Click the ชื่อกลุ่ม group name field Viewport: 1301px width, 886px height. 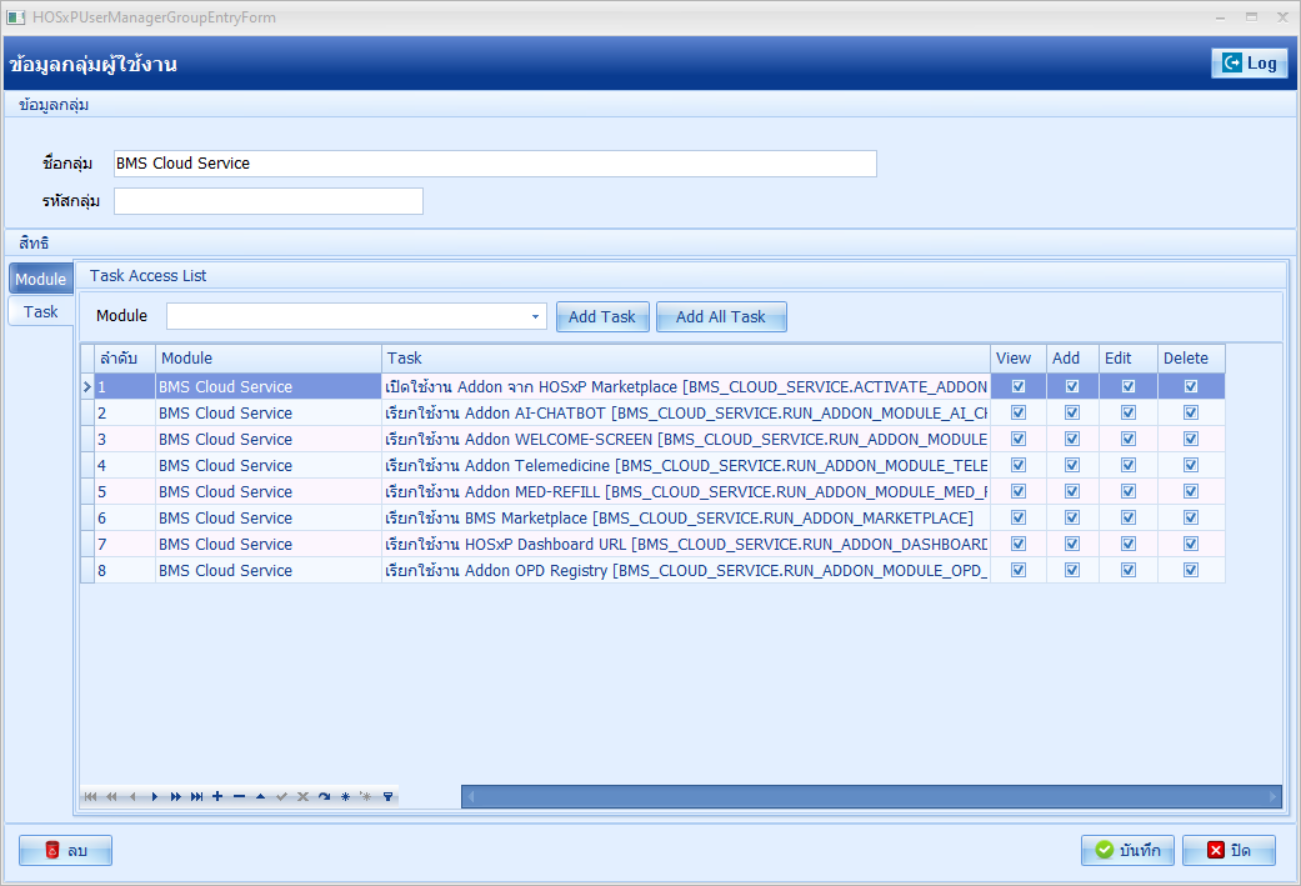495,163
